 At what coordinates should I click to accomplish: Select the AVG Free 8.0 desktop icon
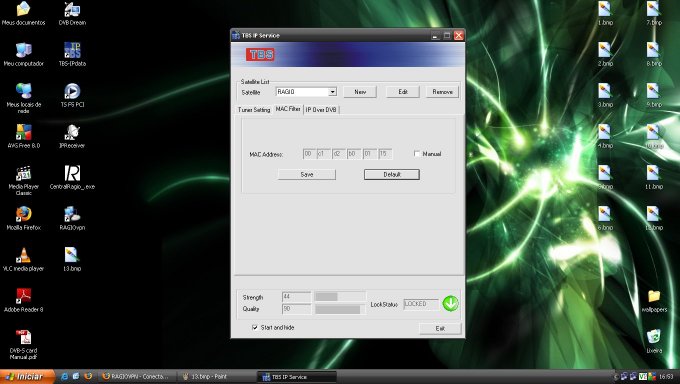(23, 136)
